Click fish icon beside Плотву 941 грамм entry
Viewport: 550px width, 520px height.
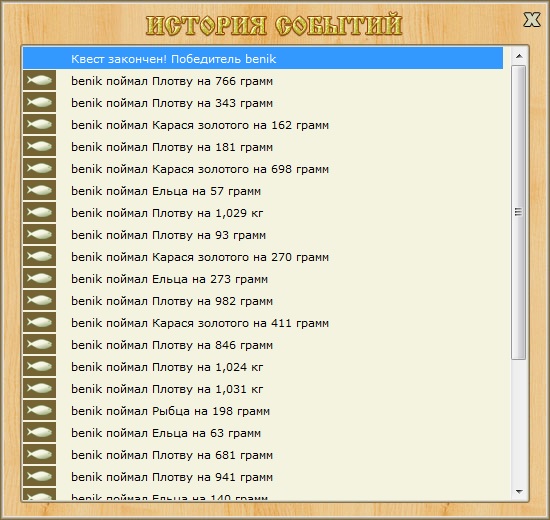pos(39,476)
